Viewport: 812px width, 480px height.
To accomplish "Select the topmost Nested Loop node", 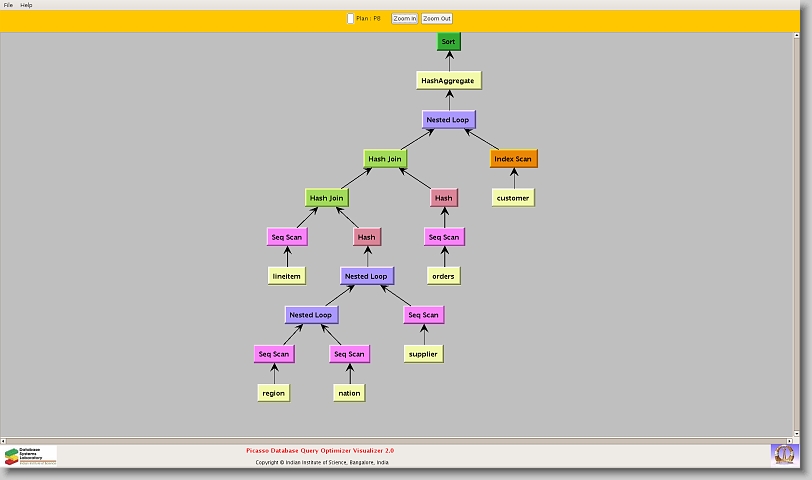I will (448, 120).
